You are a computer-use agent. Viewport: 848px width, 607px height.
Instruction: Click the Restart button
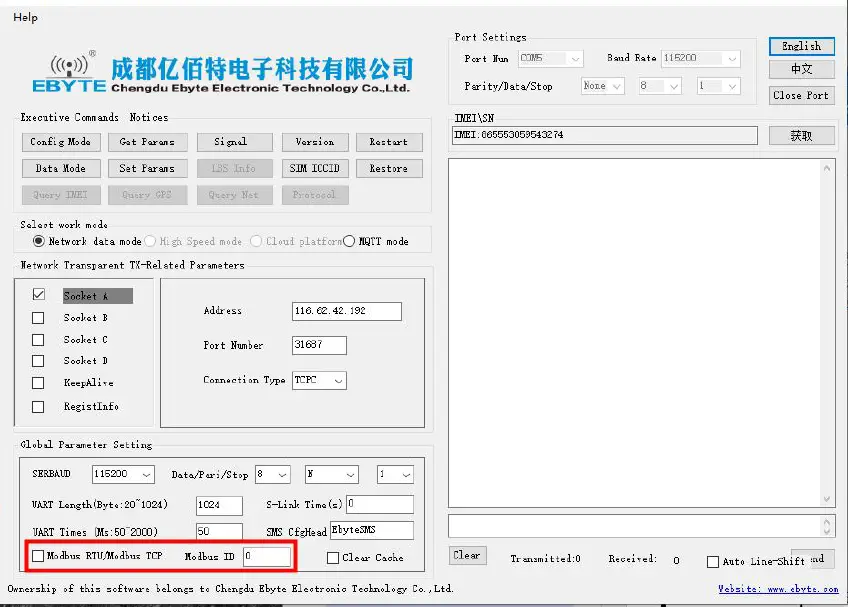389,142
